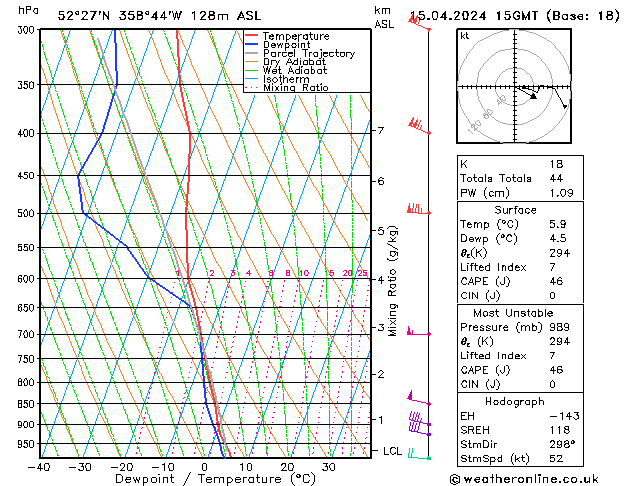Click the wind barb at 500 hPa
The image size is (629, 486).
(419, 209)
